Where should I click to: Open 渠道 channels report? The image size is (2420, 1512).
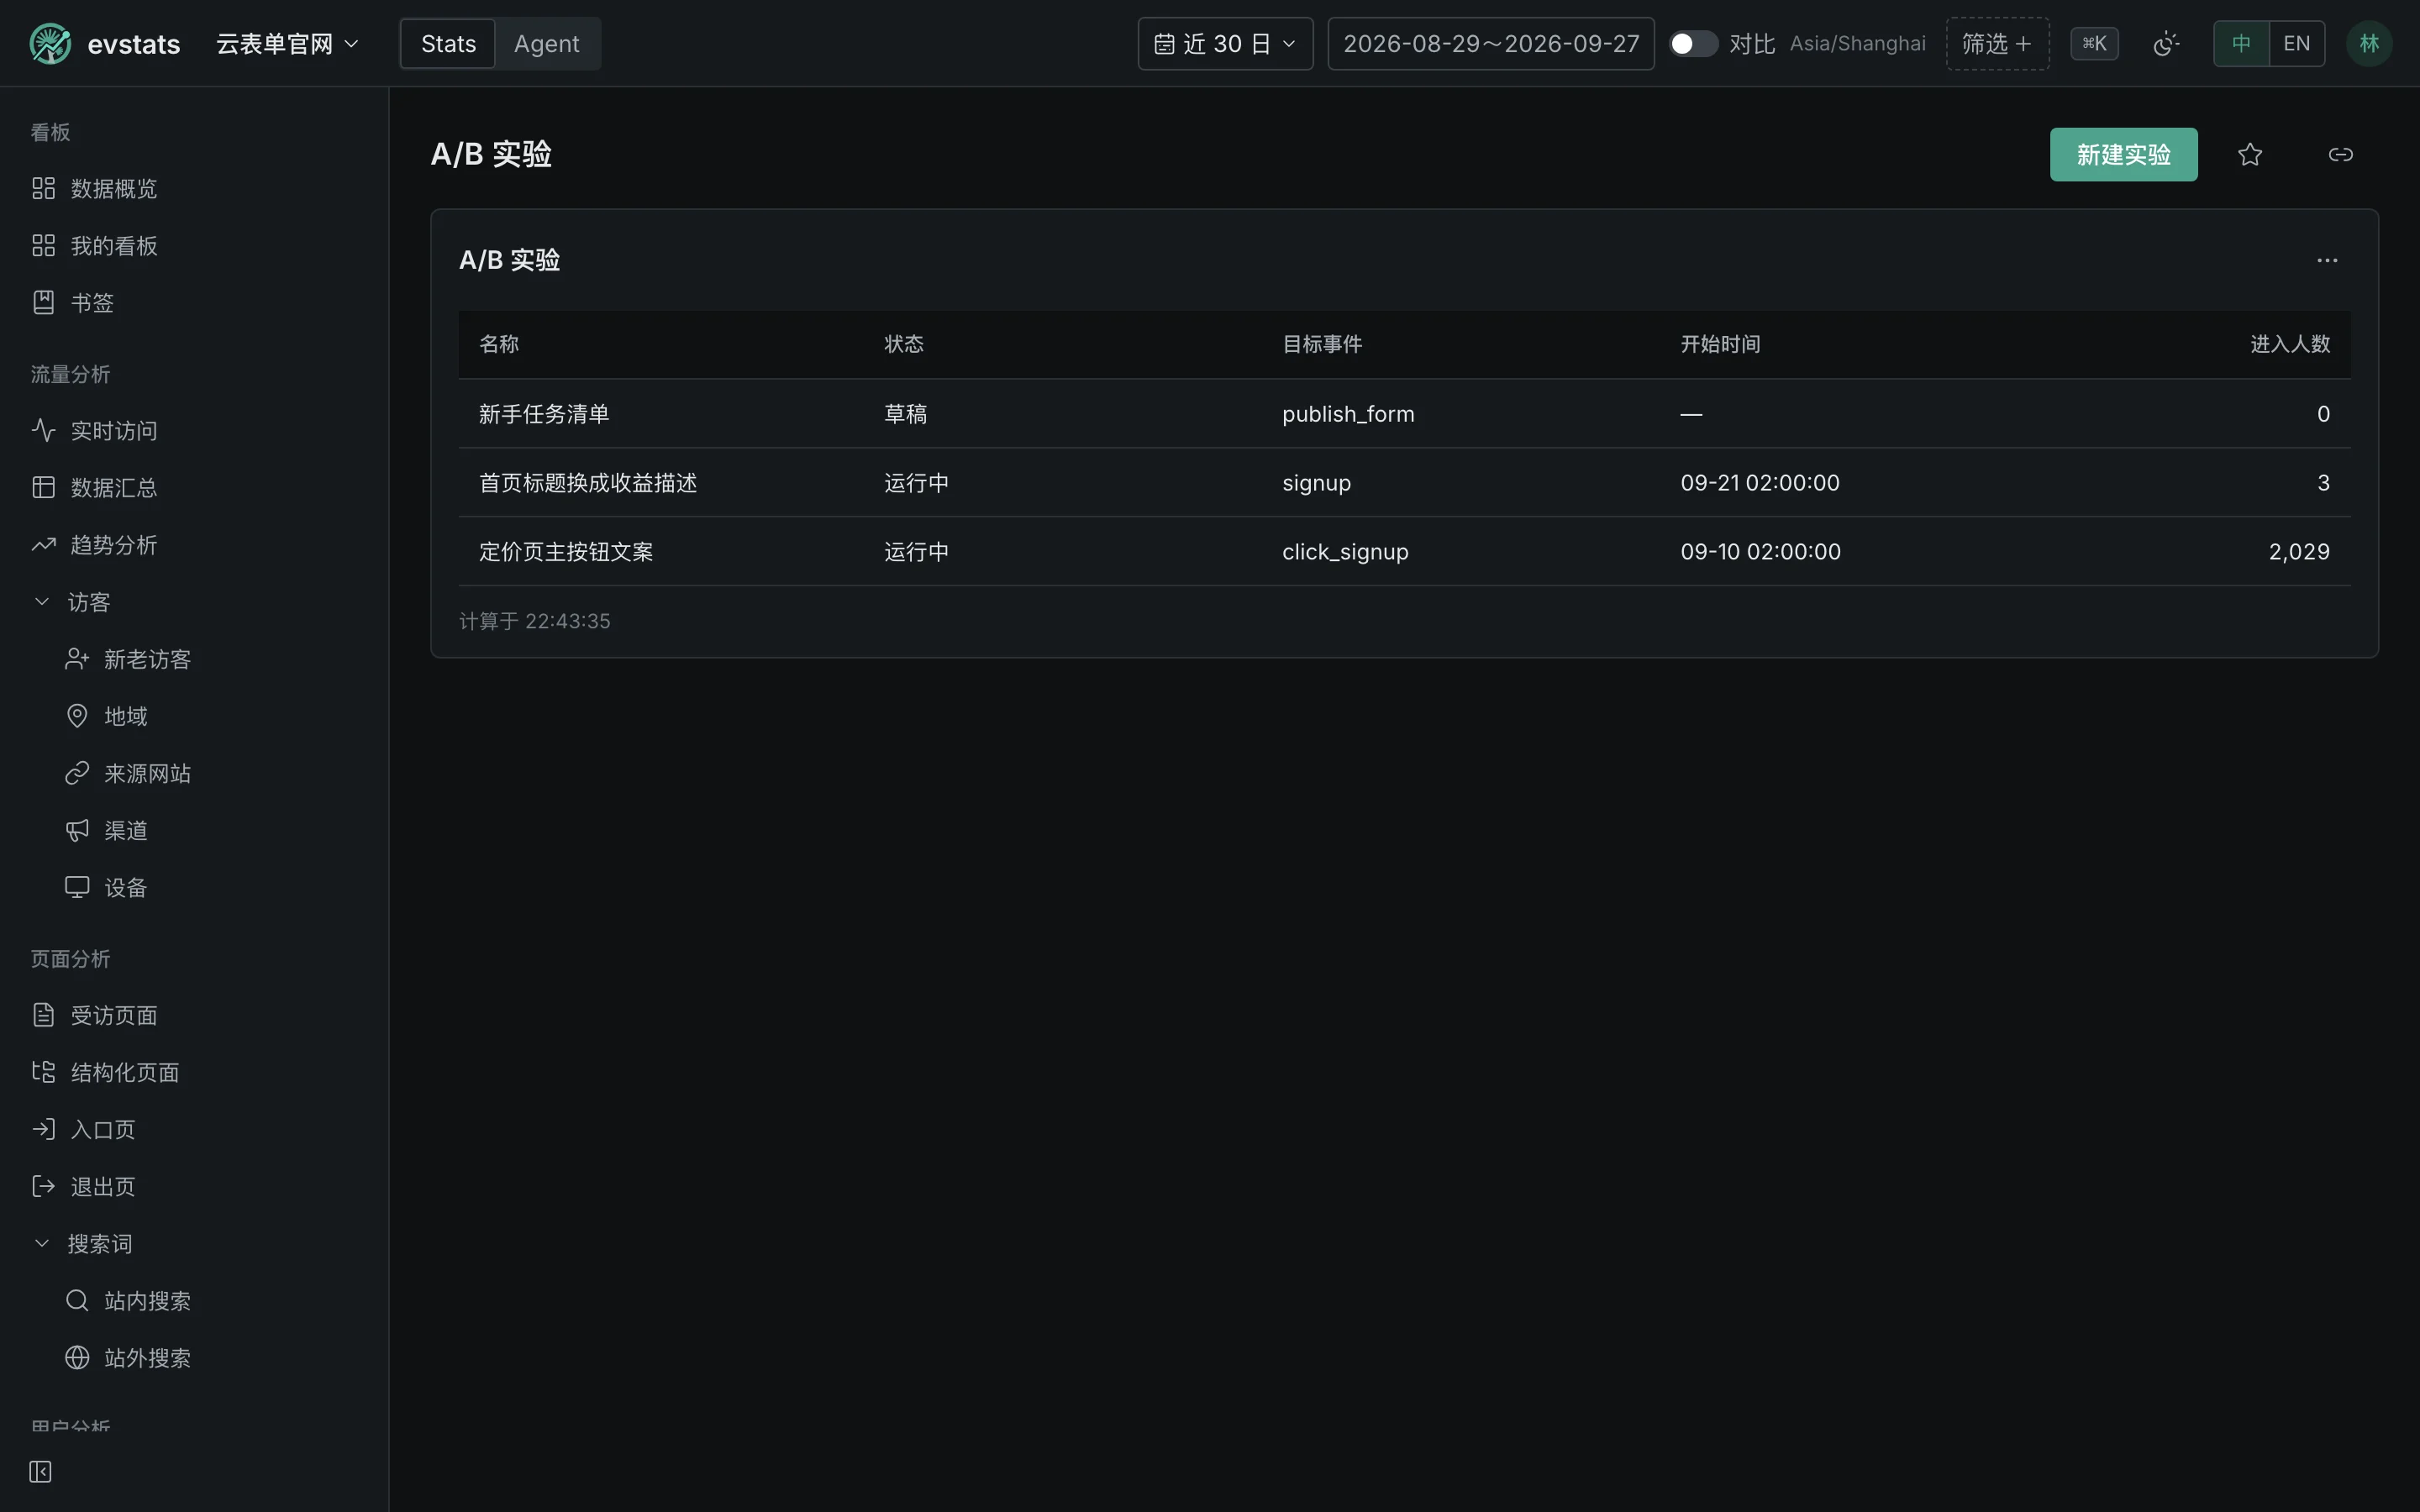point(211,831)
